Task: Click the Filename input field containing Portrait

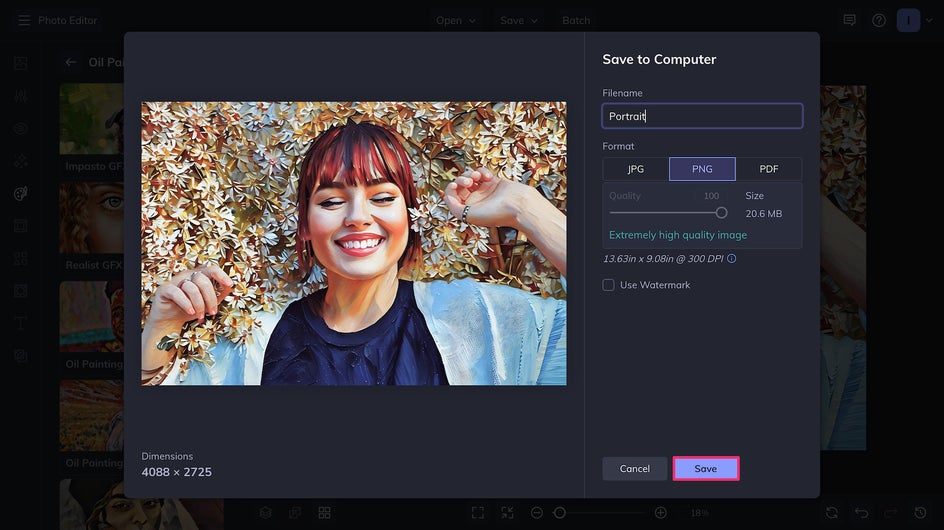Action: click(x=702, y=116)
